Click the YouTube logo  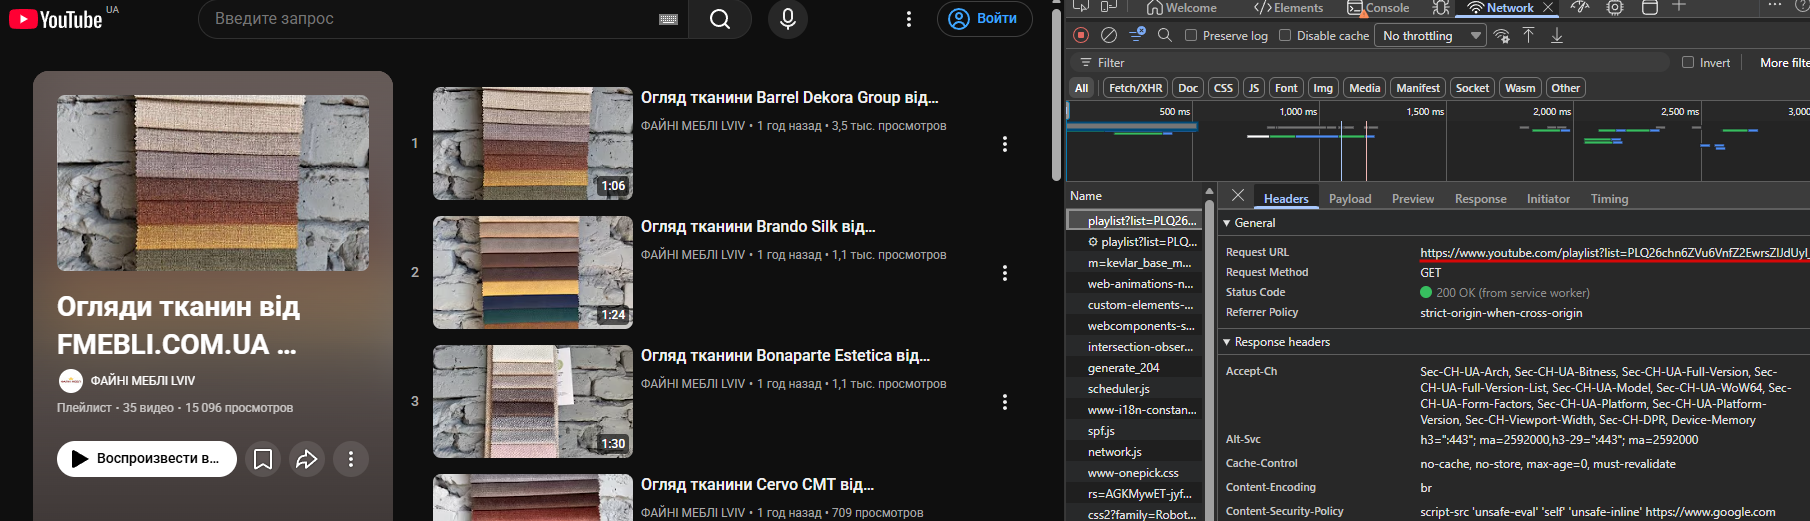coord(56,19)
